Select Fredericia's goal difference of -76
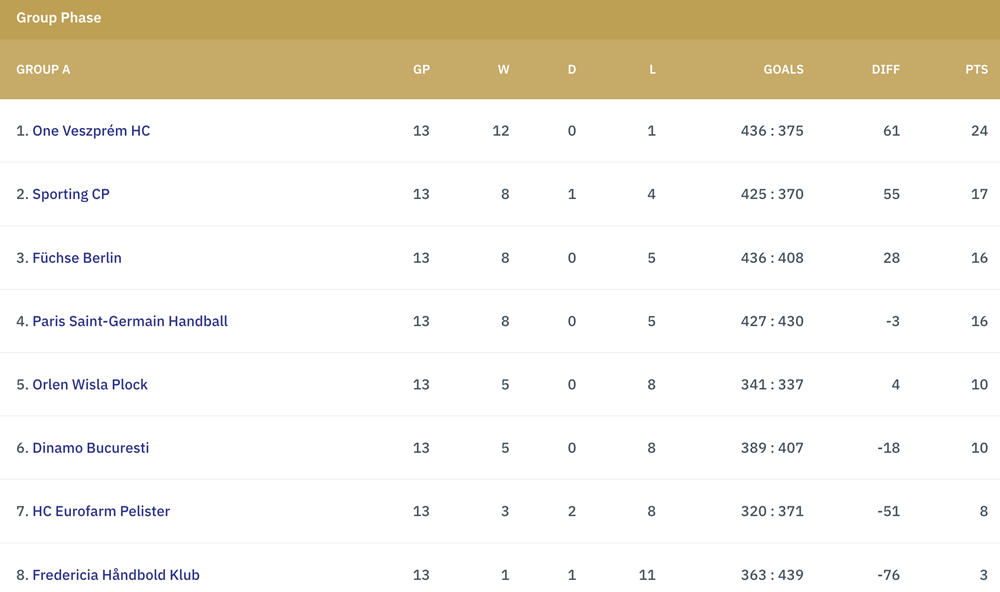The height and width of the screenshot is (592, 1000). click(x=888, y=575)
